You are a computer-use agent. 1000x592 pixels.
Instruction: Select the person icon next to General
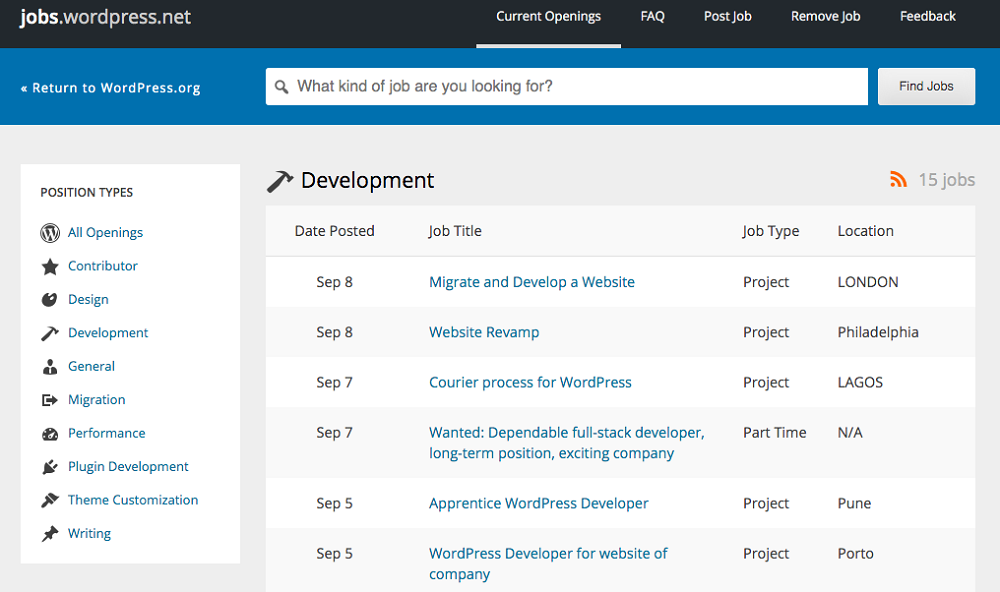pos(50,367)
